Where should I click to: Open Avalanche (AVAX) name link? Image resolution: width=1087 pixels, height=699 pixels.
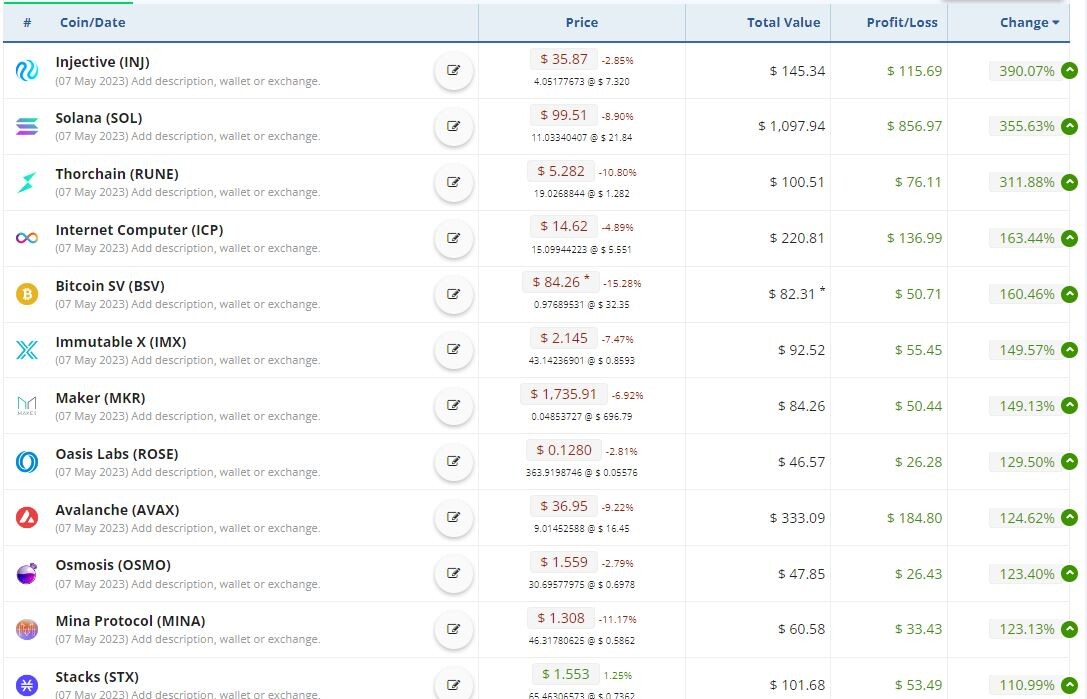117,510
